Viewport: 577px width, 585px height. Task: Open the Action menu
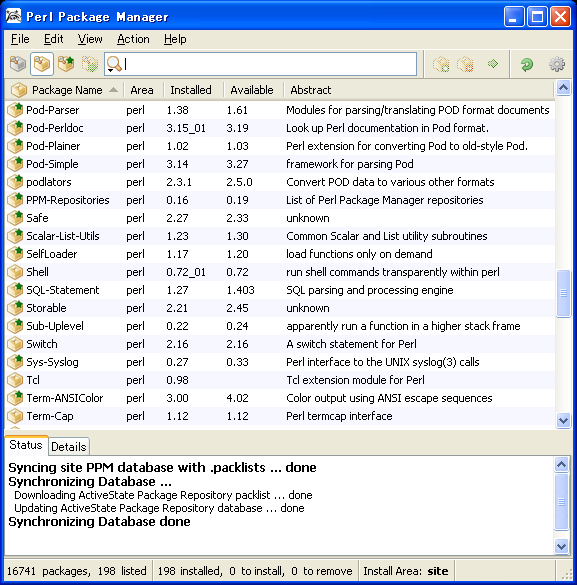[133, 39]
